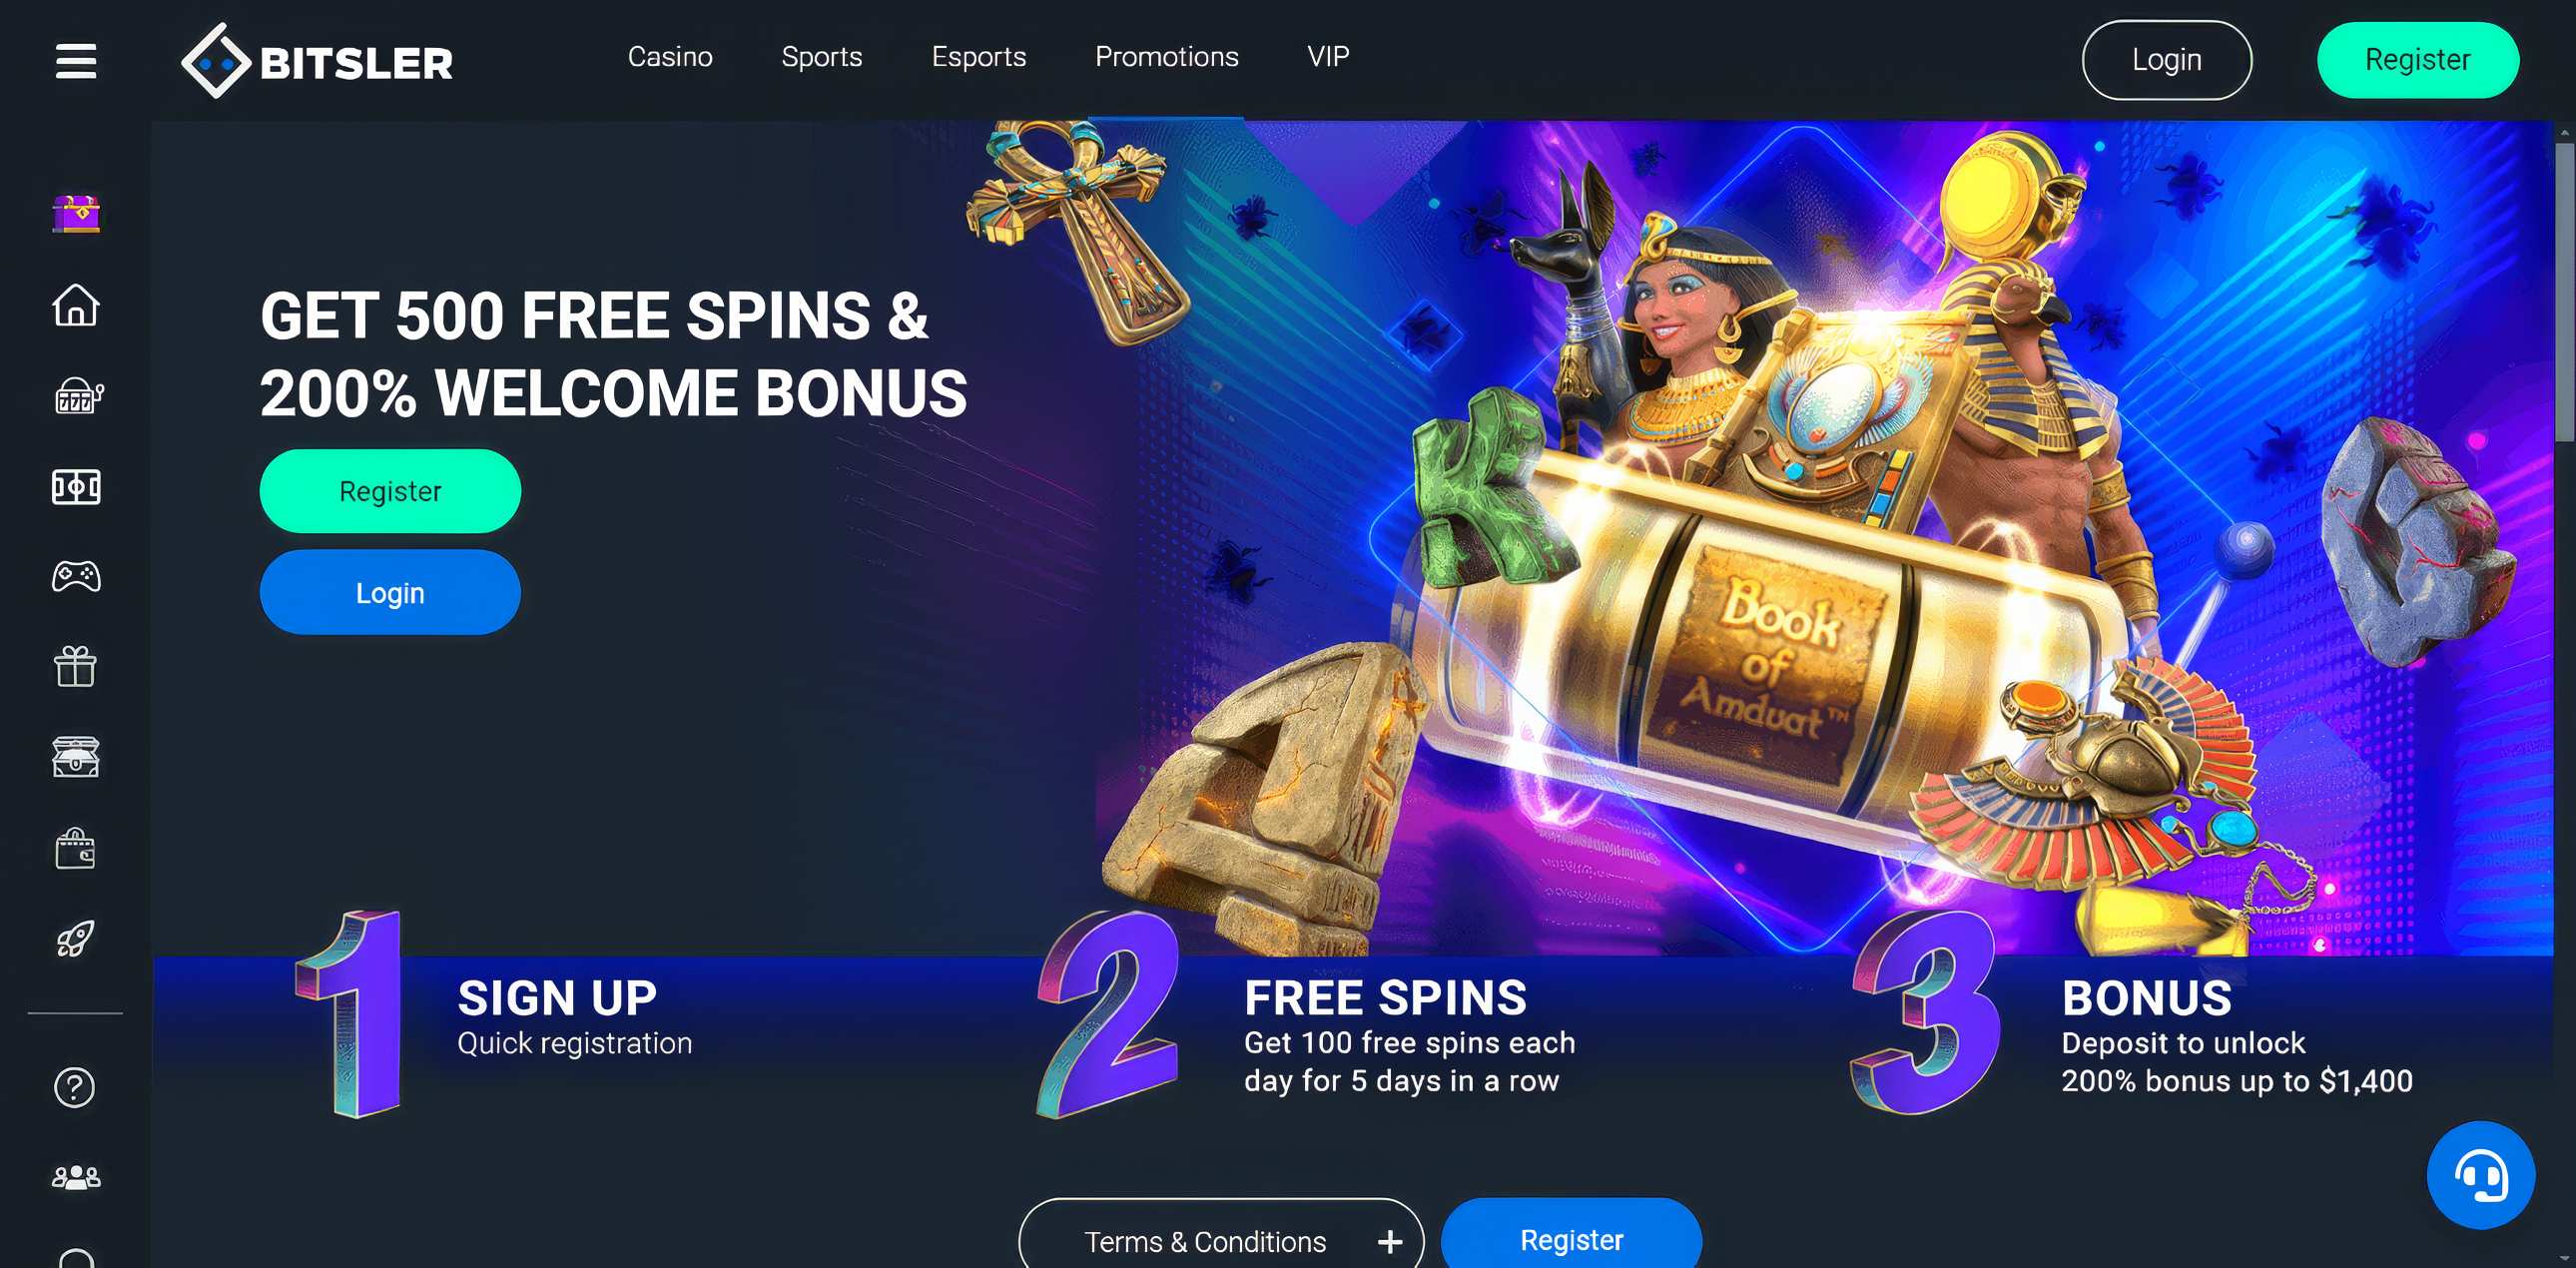Click green Register button under welcome bonus
This screenshot has width=2576, height=1268.
(390, 491)
